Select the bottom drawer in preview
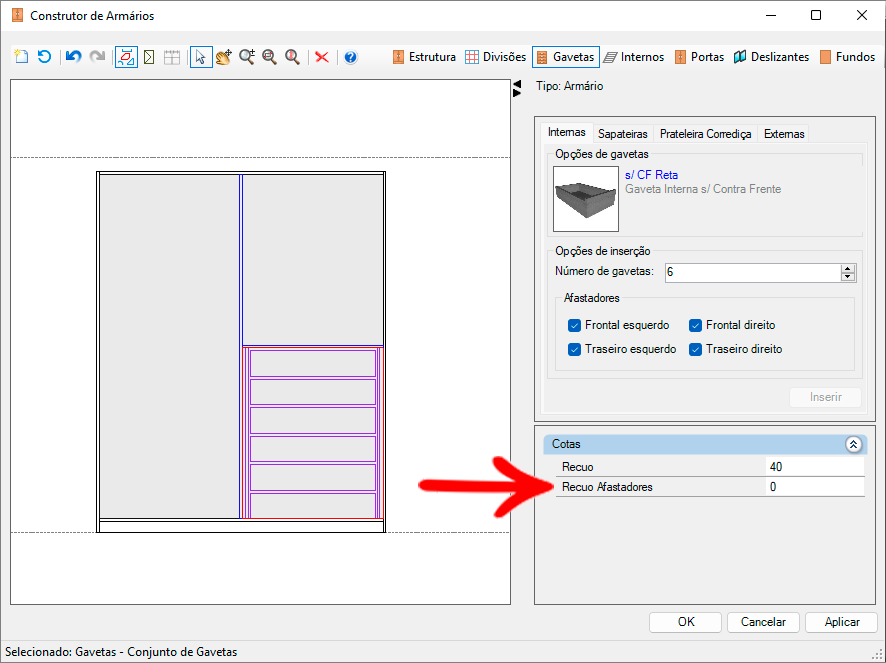This screenshot has width=886, height=663. point(312,505)
